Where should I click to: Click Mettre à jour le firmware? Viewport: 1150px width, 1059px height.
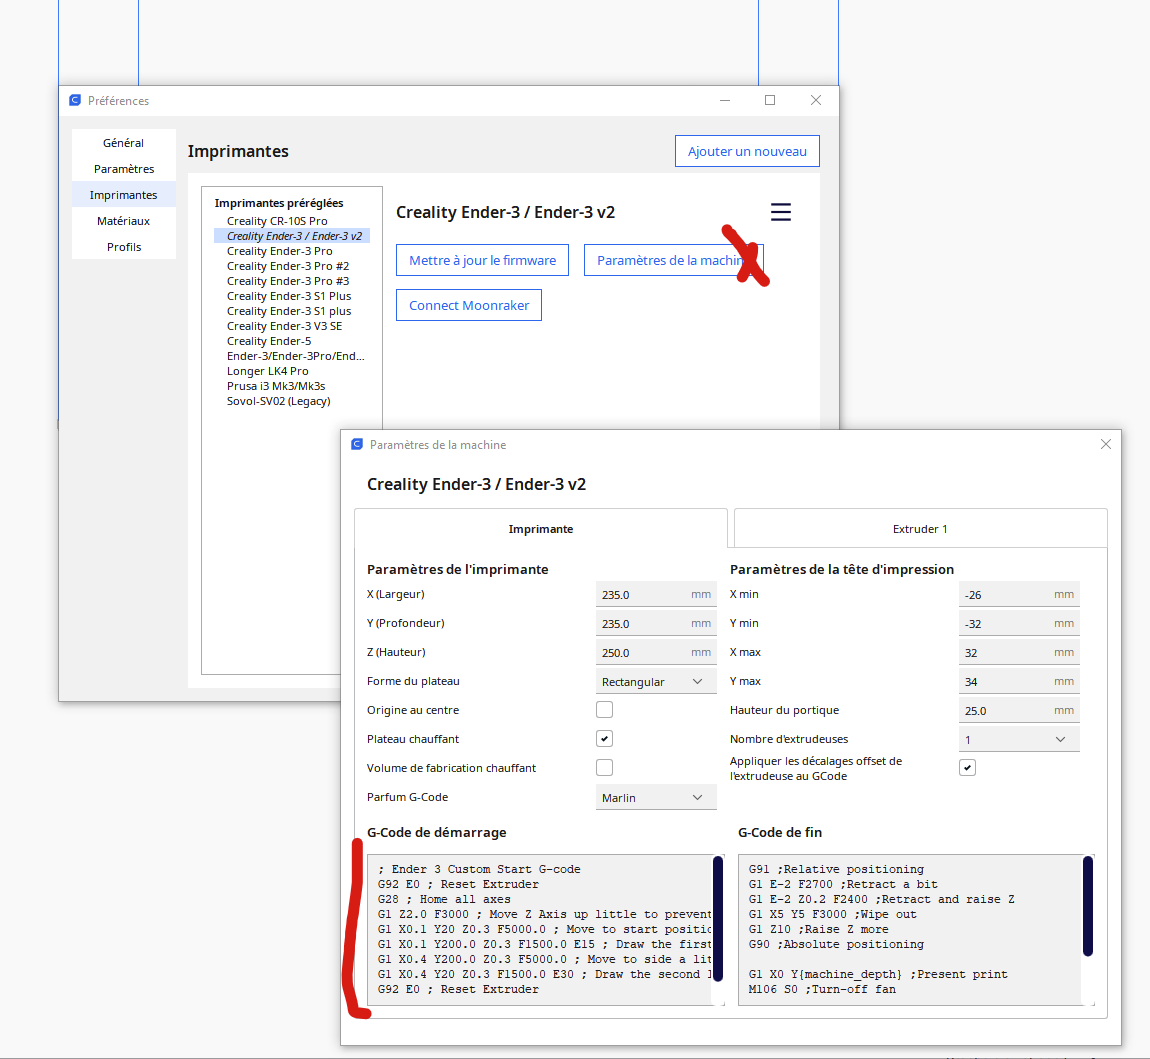tap(482, 260)
